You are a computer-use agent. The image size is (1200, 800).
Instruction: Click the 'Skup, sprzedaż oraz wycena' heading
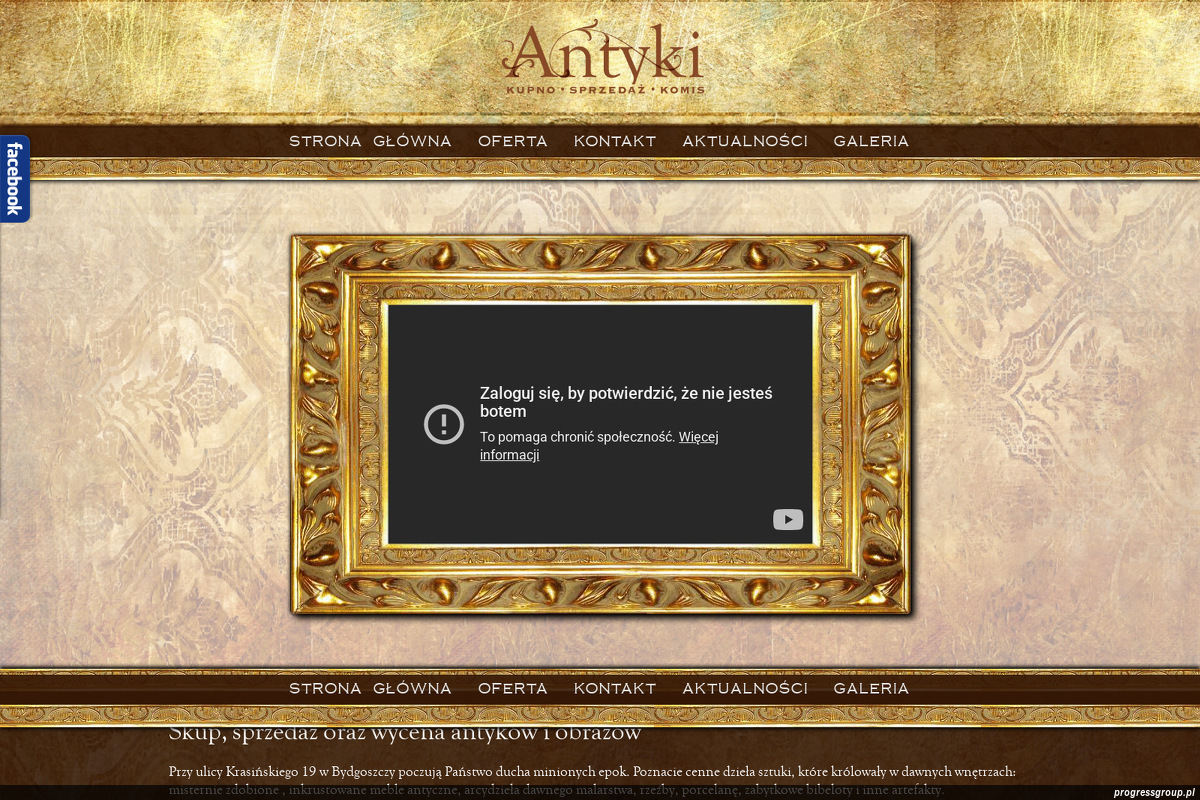[404, 734]
